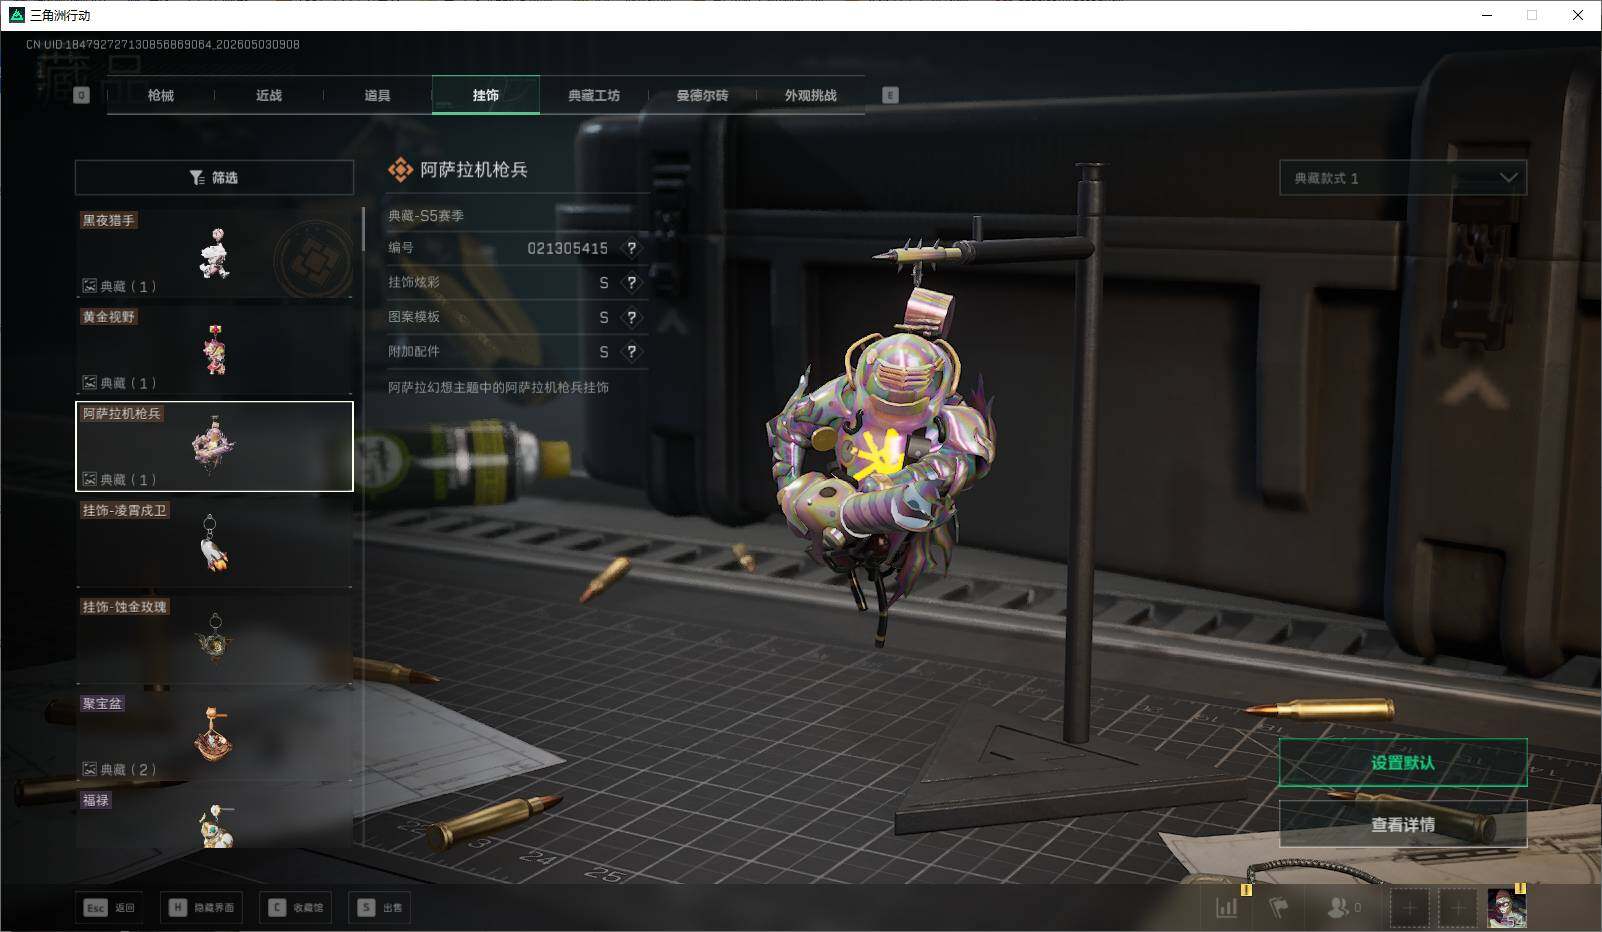Screen dimensions: 1602x932
Task: Click the filter funnel icon
Action: [197, 177]
